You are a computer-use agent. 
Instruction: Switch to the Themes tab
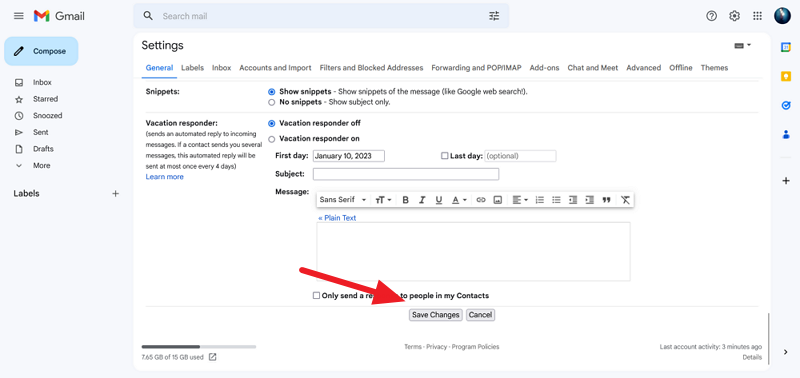(714, 68)
